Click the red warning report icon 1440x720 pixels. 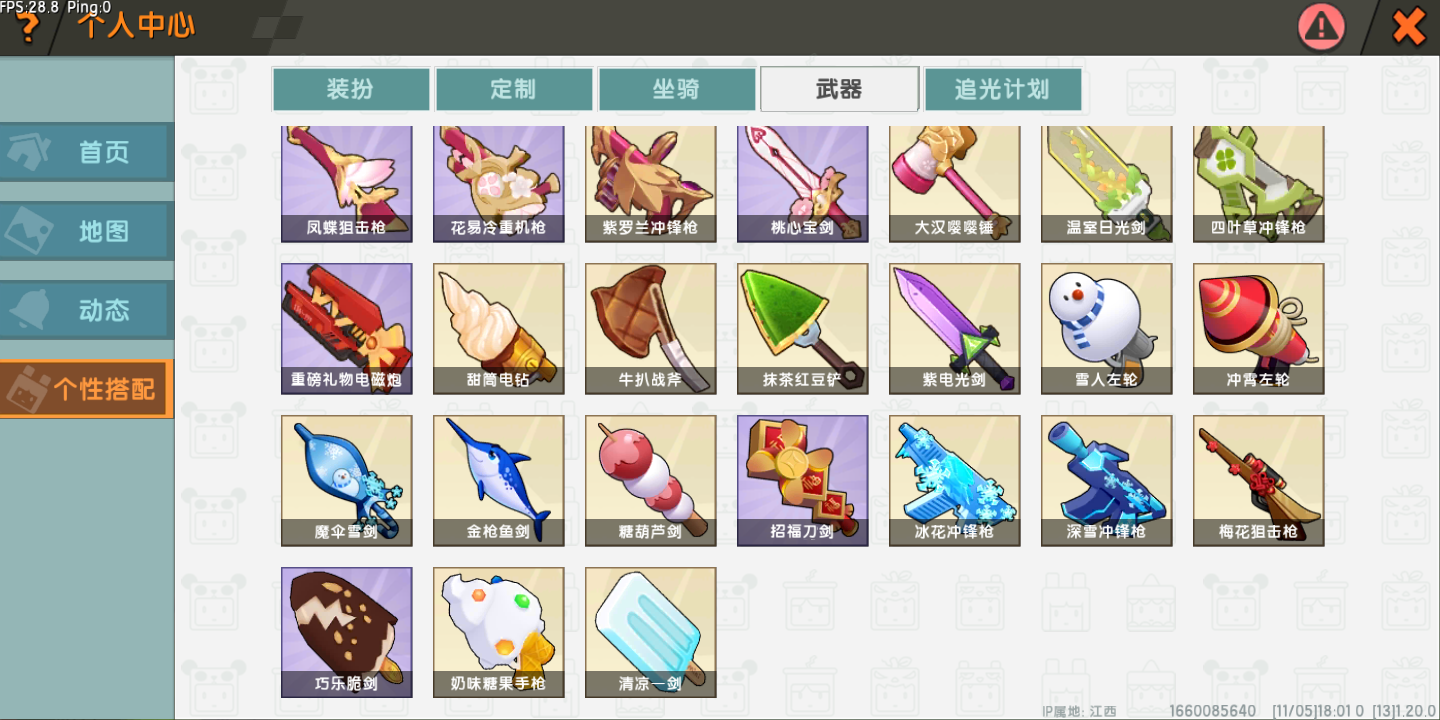1321,27
